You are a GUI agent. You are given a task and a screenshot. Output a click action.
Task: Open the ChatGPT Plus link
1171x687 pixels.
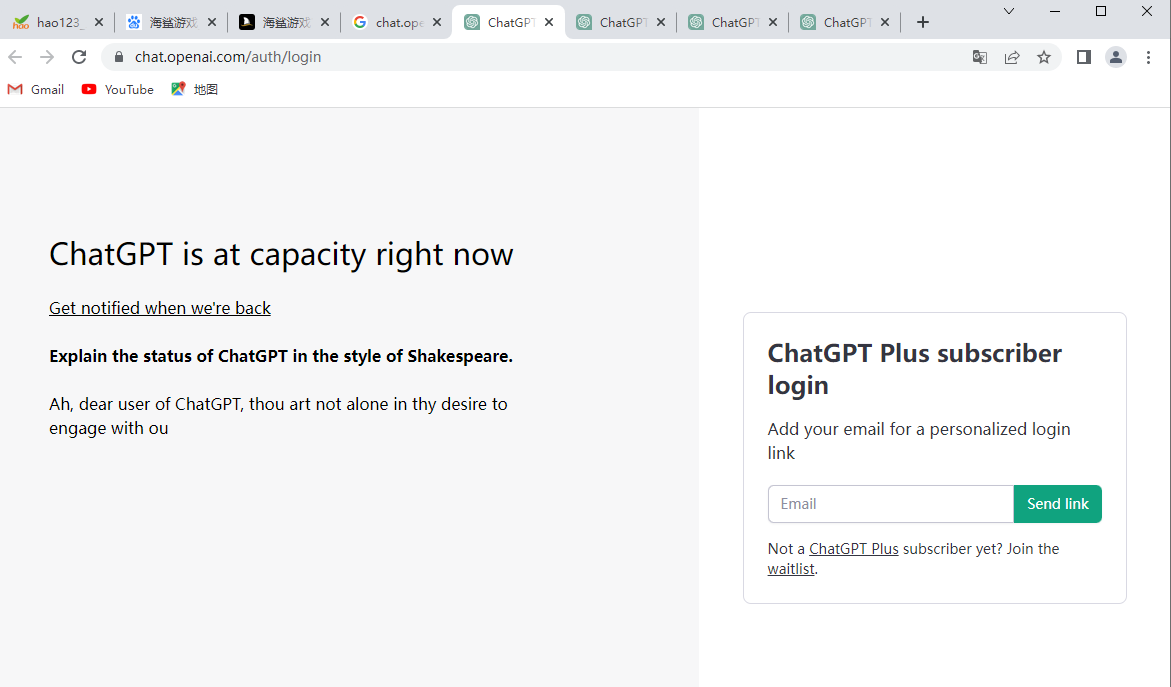tap(854, 549)
